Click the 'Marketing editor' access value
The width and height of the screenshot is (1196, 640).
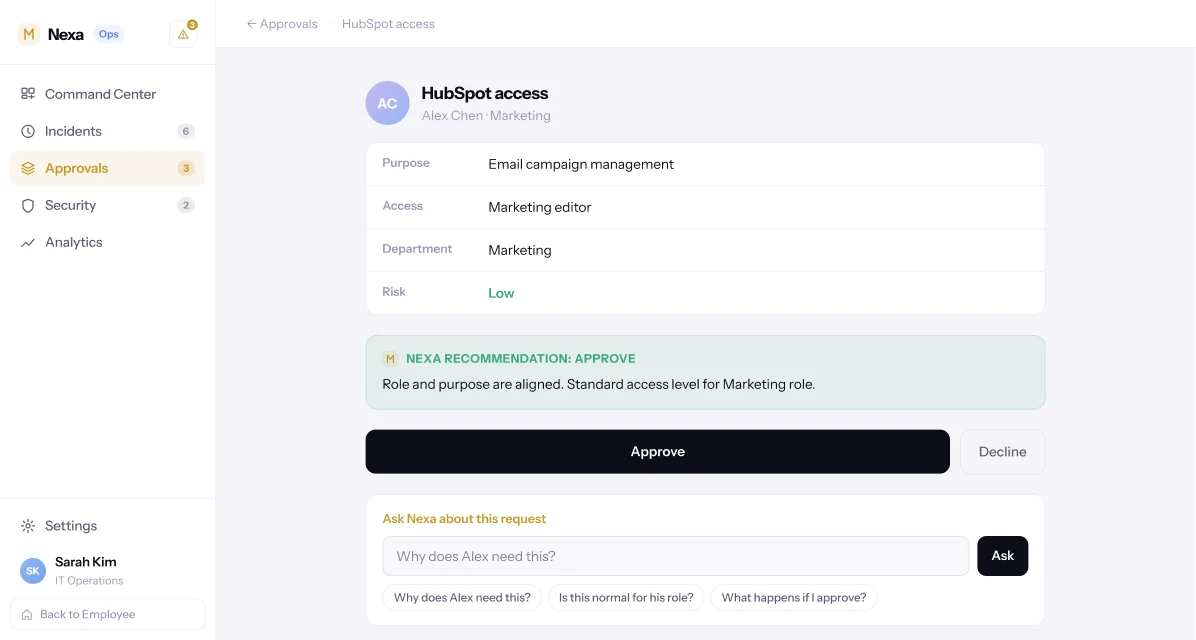(x=540, y=207)
